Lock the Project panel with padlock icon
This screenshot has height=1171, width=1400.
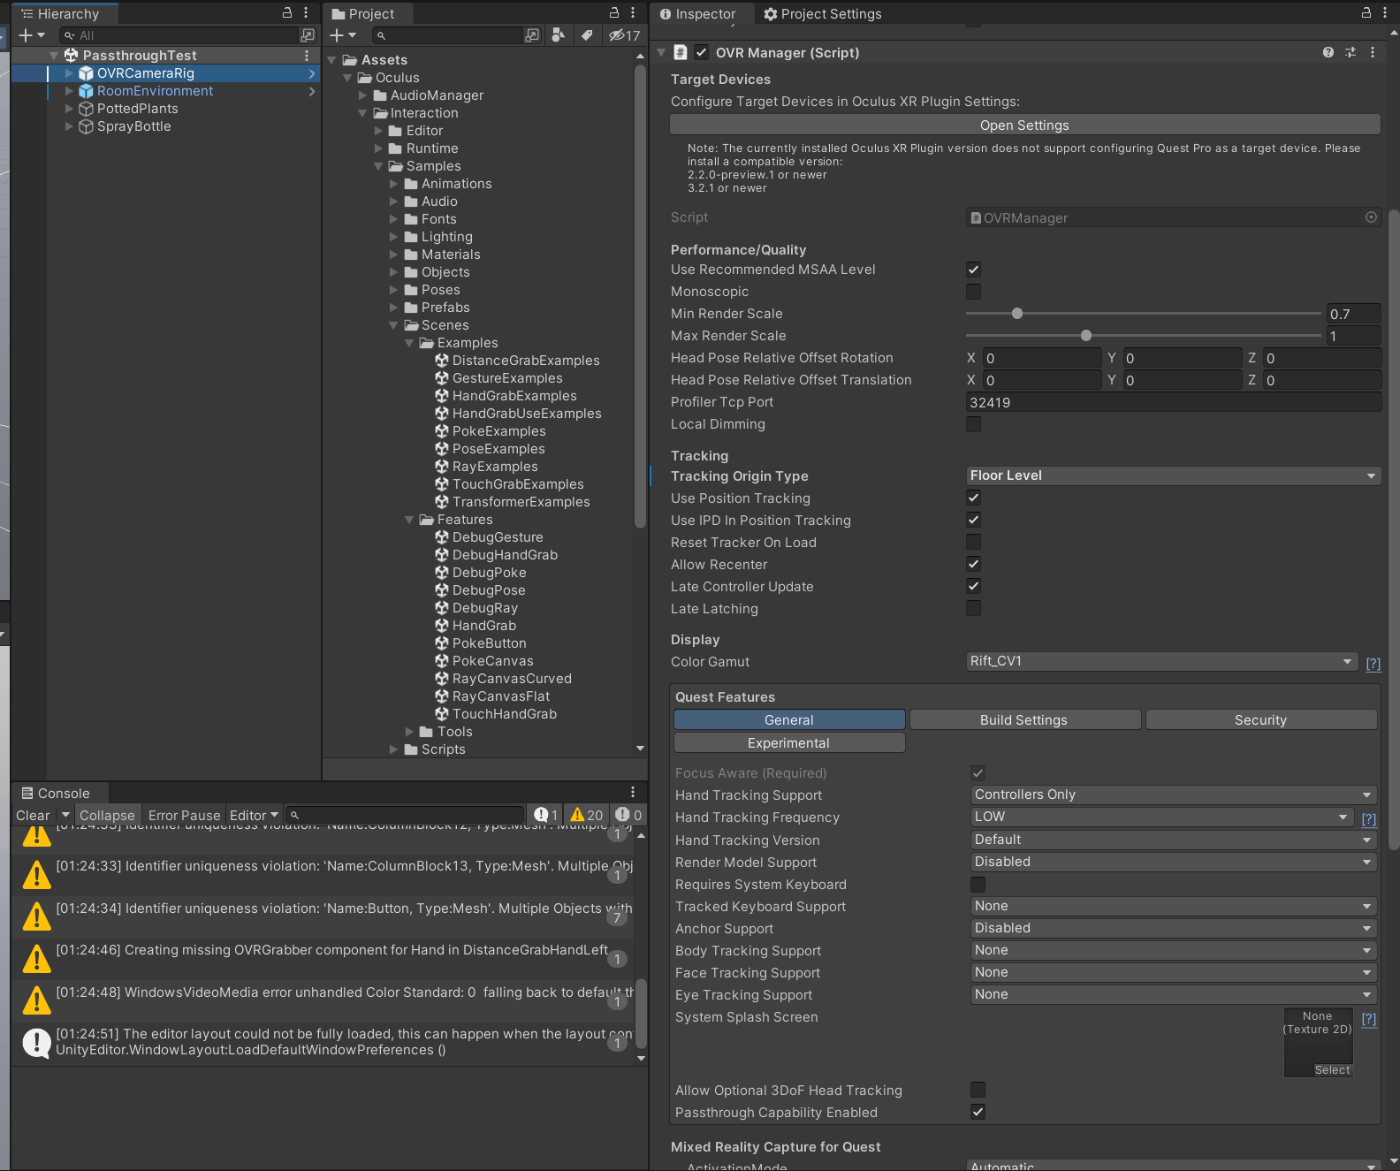(615, 13)
